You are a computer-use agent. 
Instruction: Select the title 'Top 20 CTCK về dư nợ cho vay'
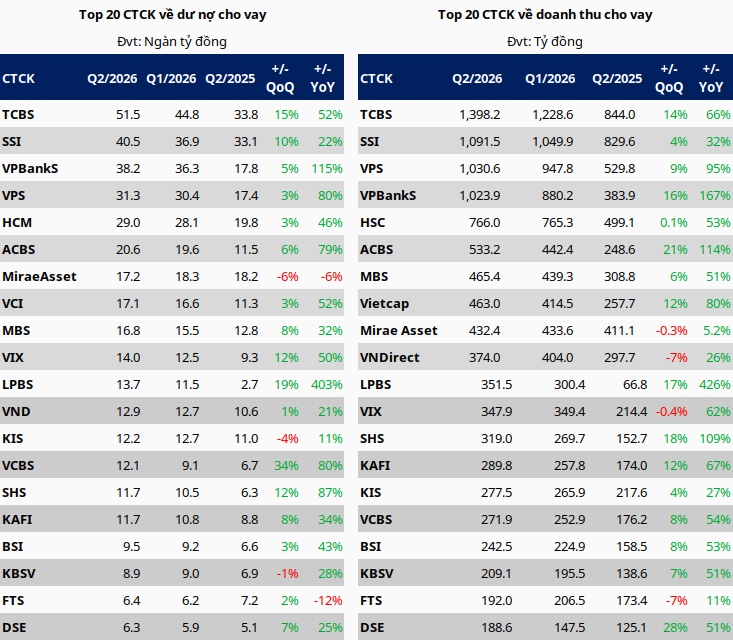tap(172, 15)
